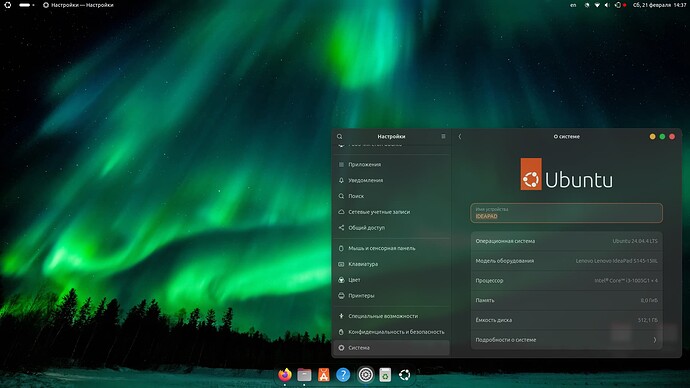Screen dimensions: 690x388
Task: Open Files manager from the dock
Action: click(304, 375)
